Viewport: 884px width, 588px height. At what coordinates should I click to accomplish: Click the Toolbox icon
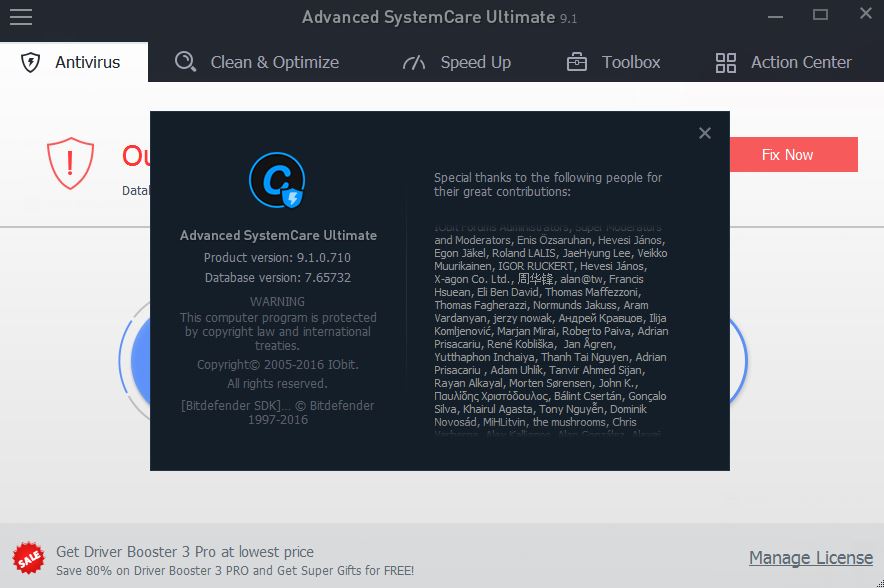[x=575, y=61]
